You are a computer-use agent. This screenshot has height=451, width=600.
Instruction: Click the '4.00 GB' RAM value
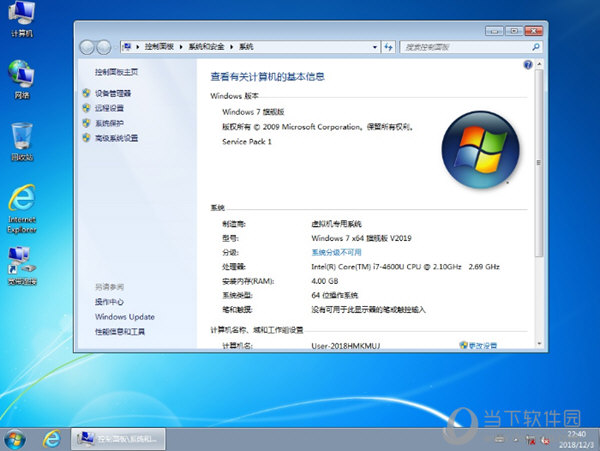tap(324, 281)
